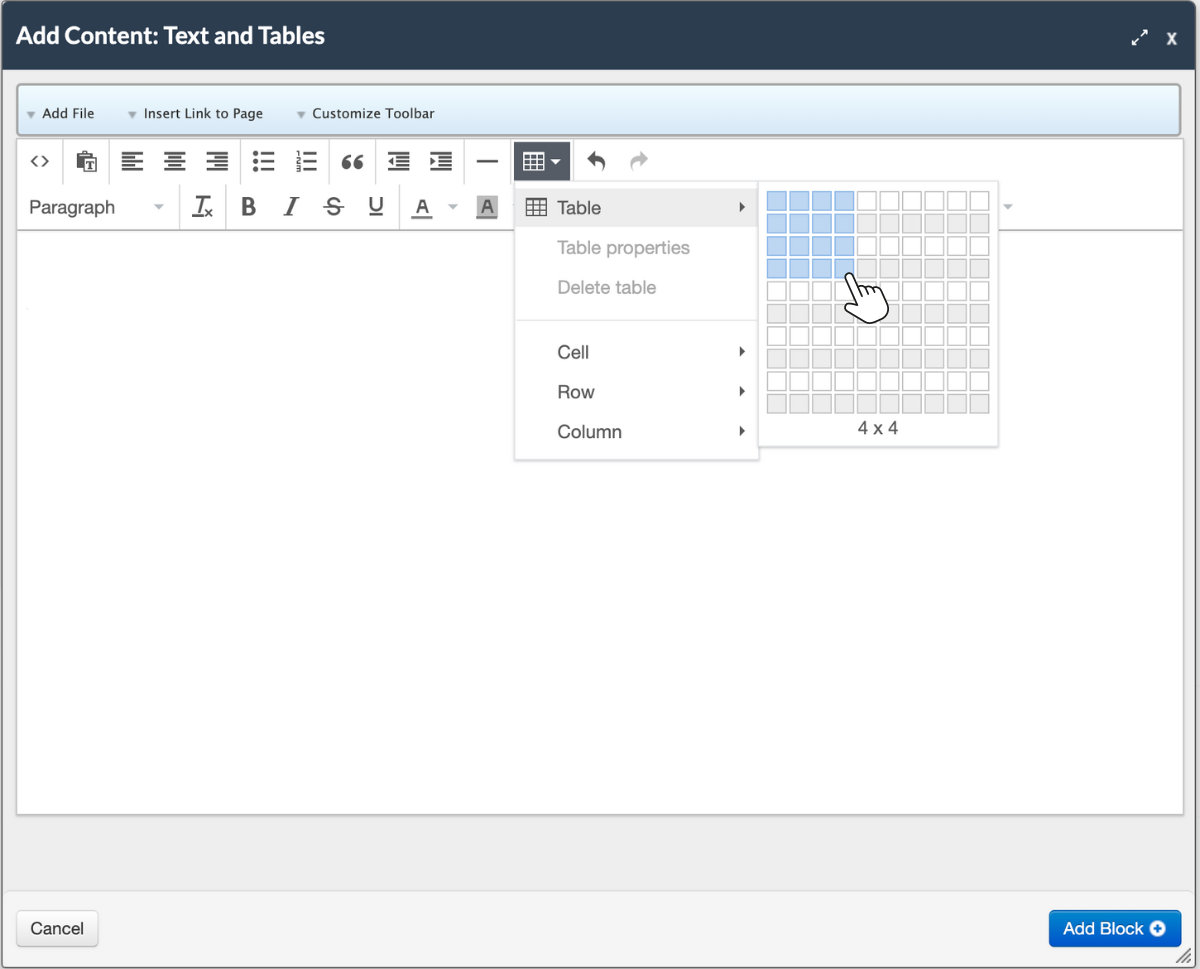This screenshot has width=1200, height=969.
Task: Expand the dialog to full screen
Action: click(1139, 38)
